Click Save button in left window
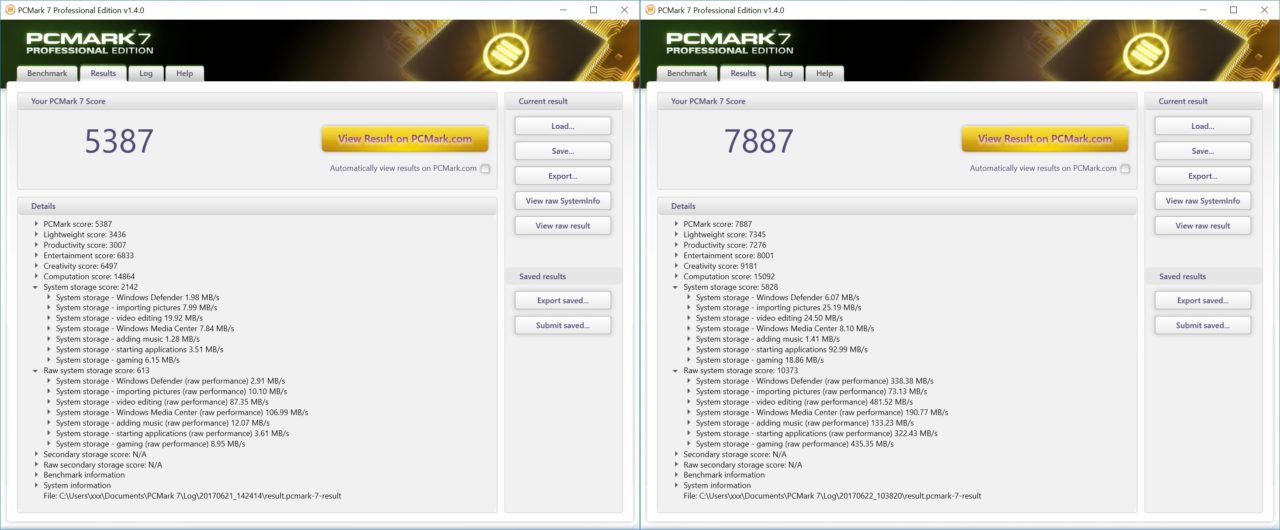 (563, 151)
